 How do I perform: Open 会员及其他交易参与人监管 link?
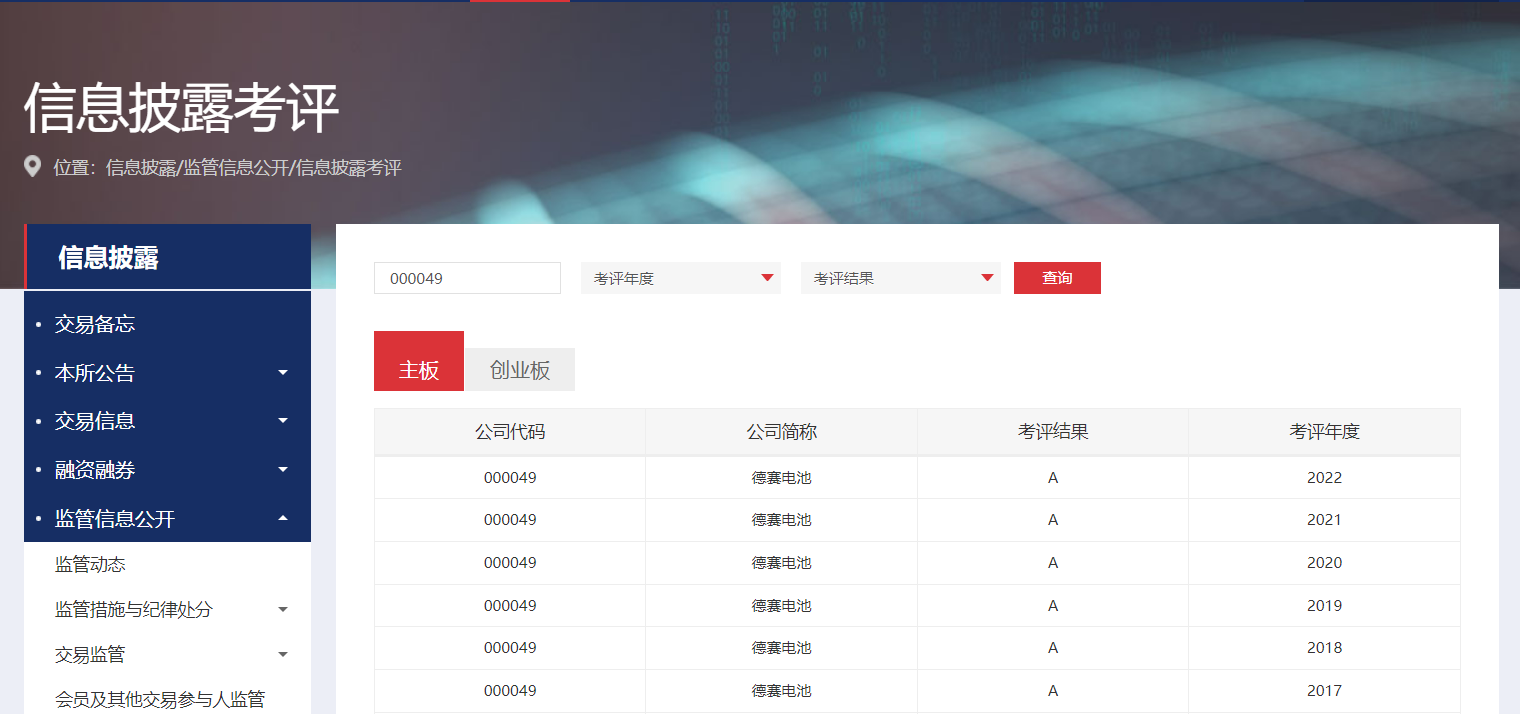tap(160, 699)
